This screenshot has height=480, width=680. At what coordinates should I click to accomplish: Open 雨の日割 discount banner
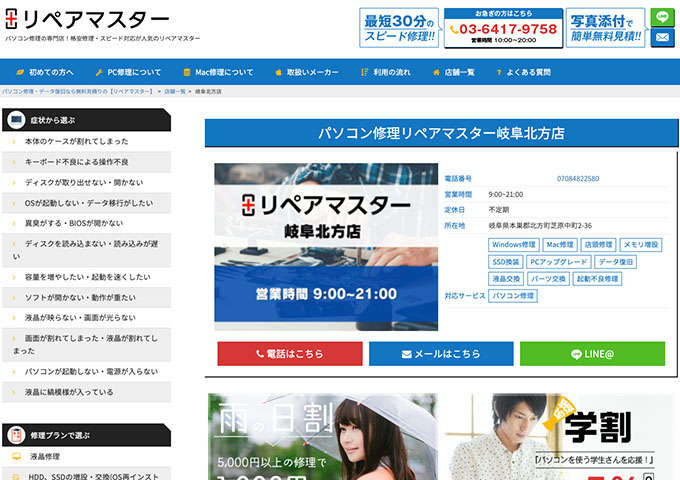(x=323, y=437)
